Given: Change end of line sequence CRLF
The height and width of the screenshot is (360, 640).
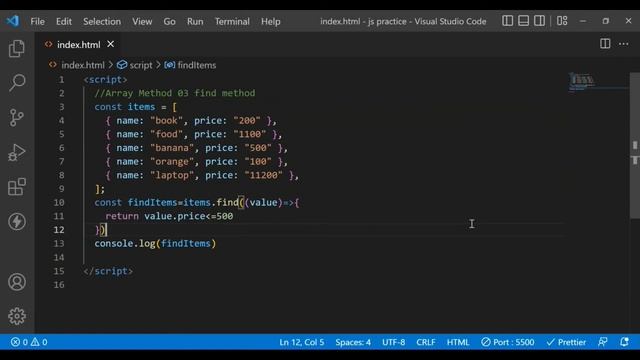Looking at the screenshot, I should 426,342.
